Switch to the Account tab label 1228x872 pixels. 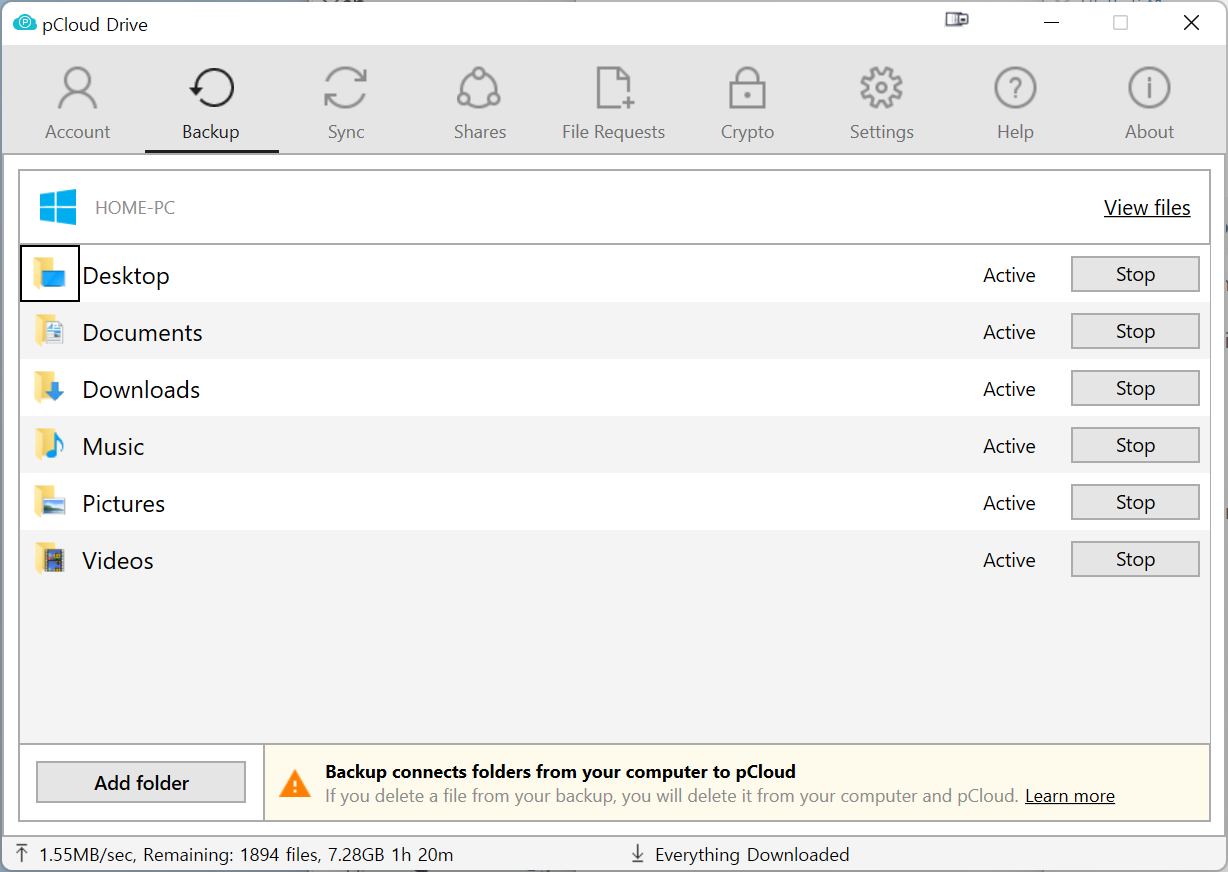click(78, 132)
